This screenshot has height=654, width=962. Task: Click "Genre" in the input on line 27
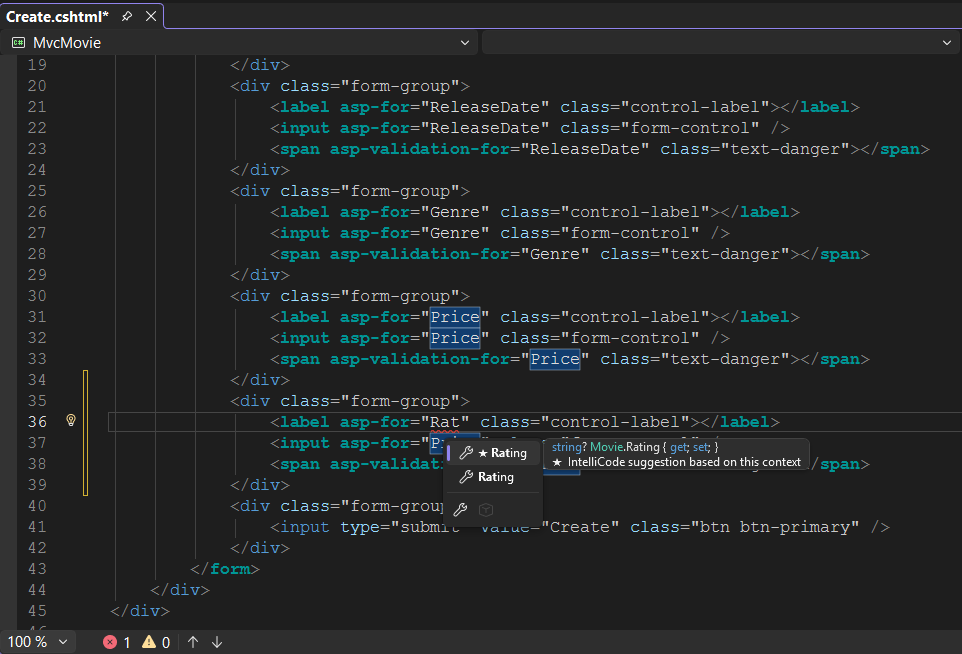pyautogui.click(x=455, y=233)
